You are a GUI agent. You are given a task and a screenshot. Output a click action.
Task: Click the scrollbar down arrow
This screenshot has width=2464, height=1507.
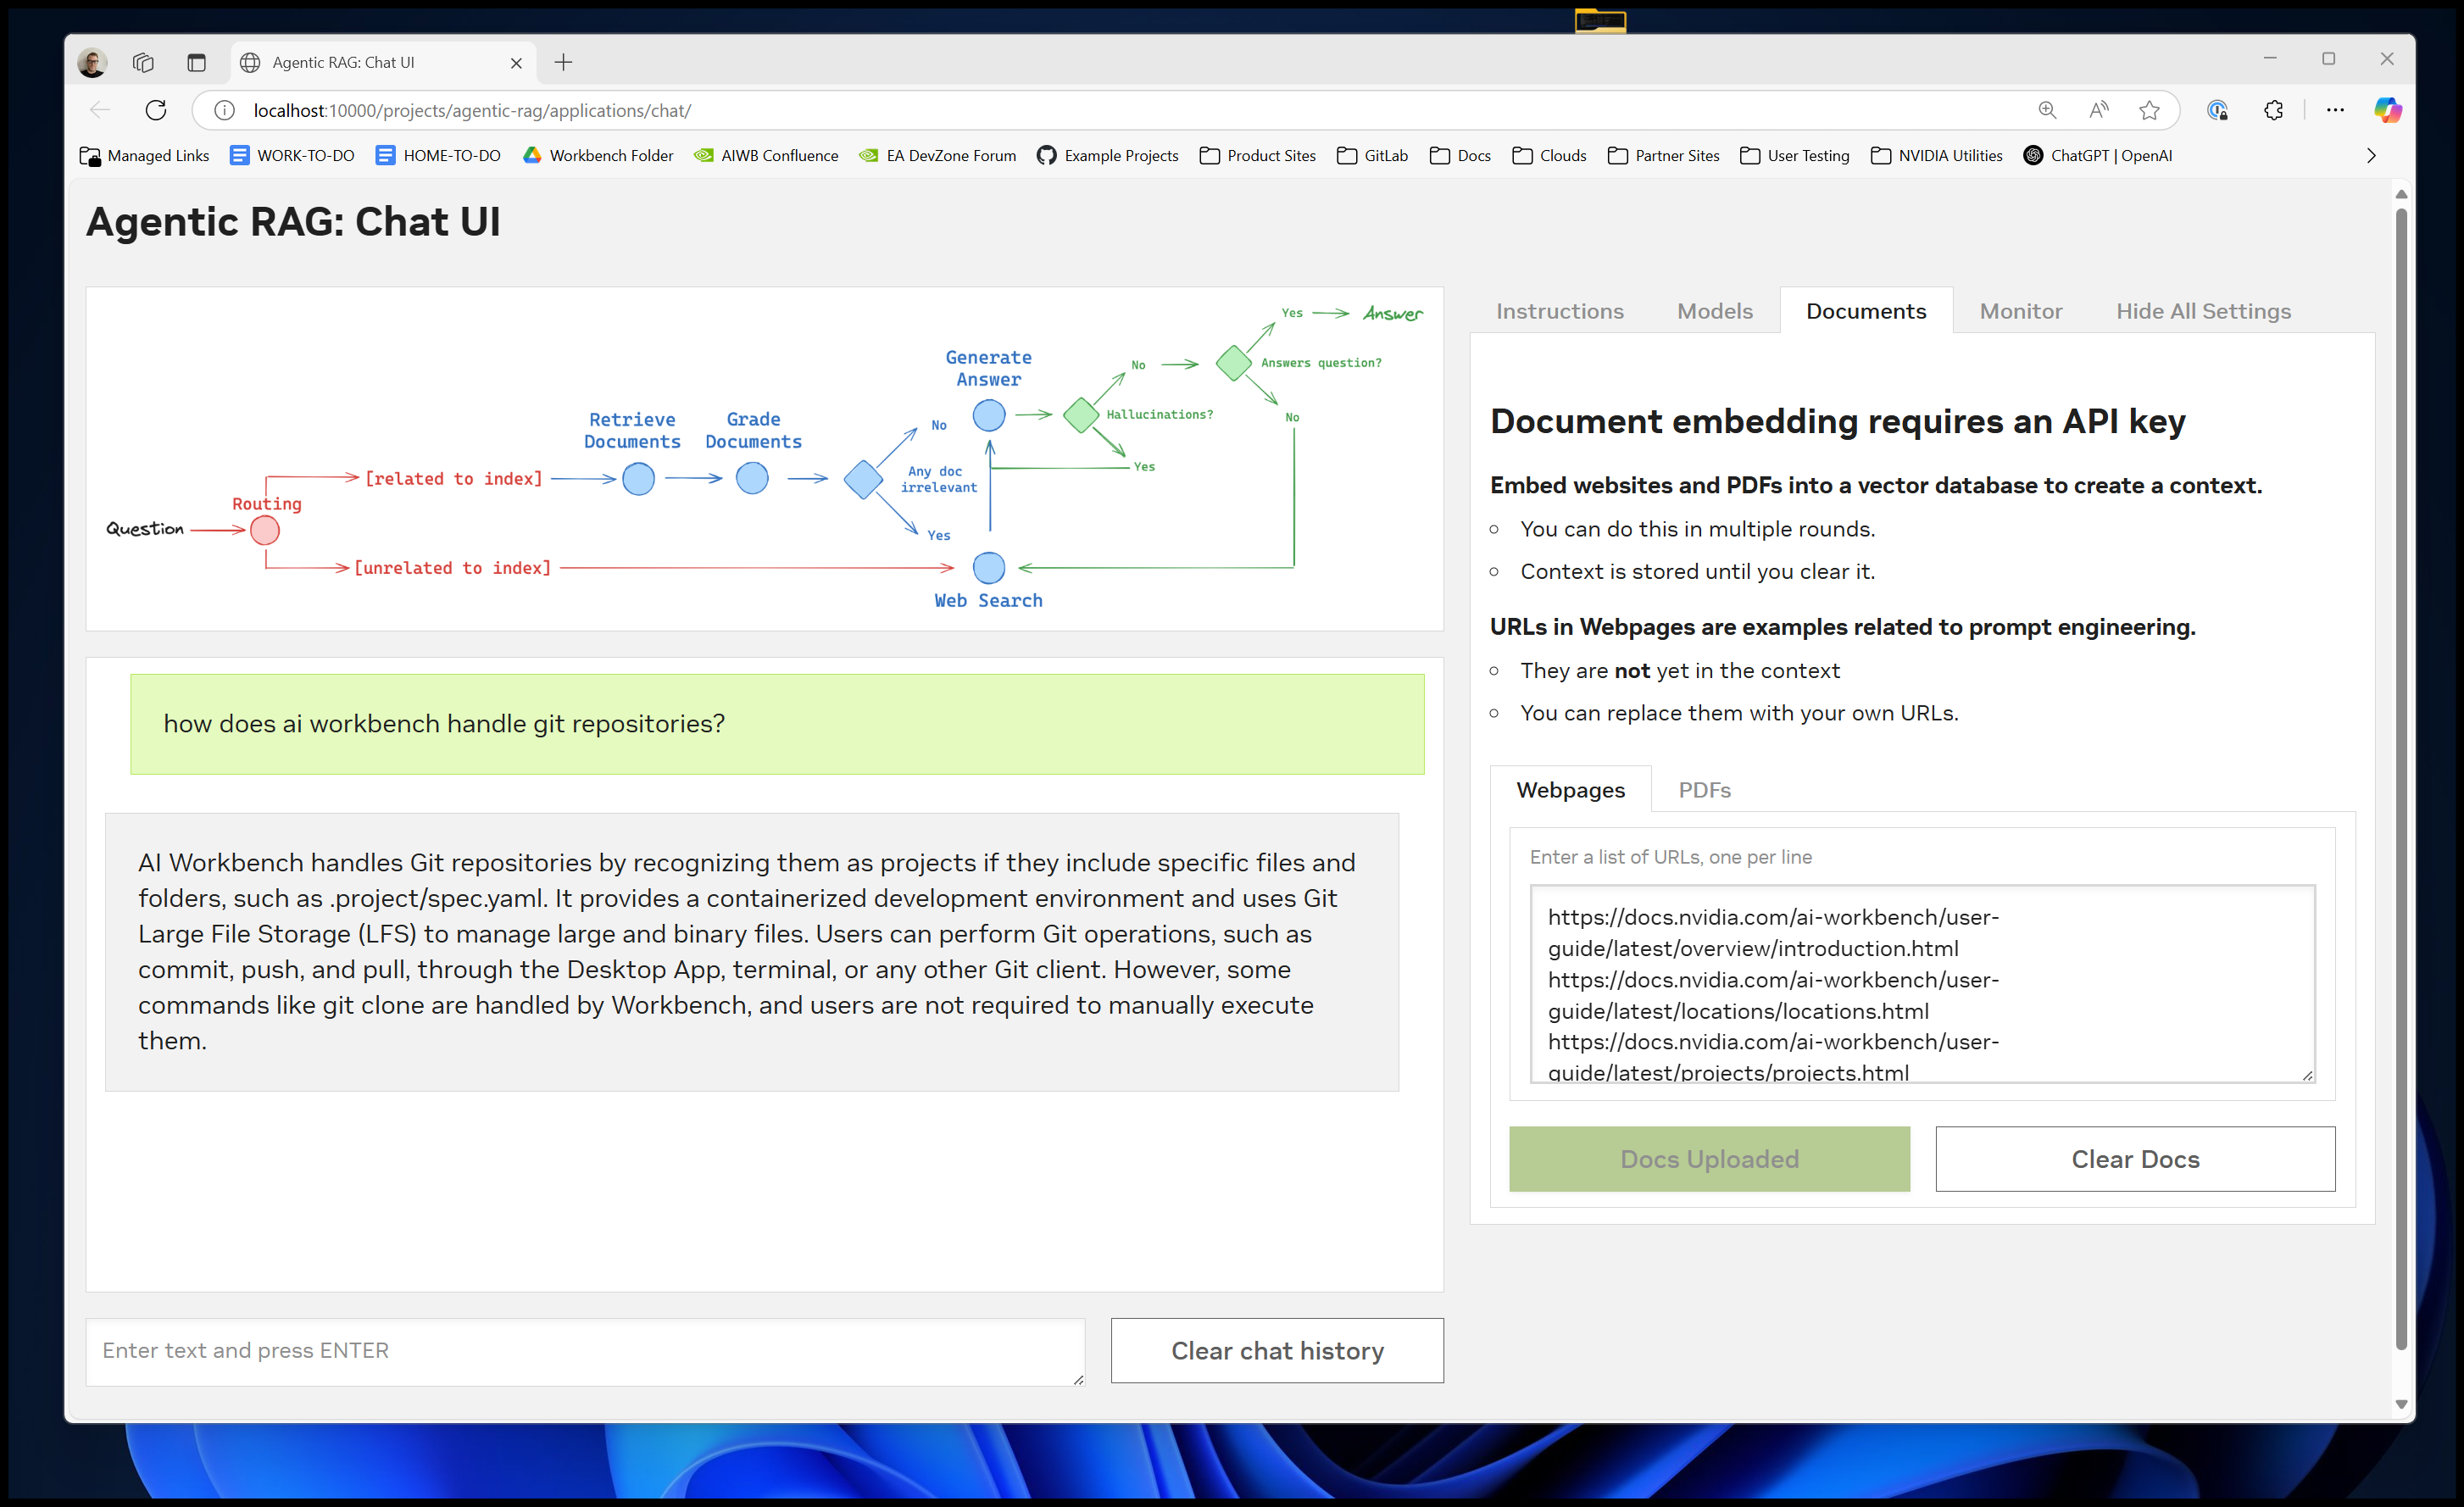pyautogui.click(x=2401, y=1405)
